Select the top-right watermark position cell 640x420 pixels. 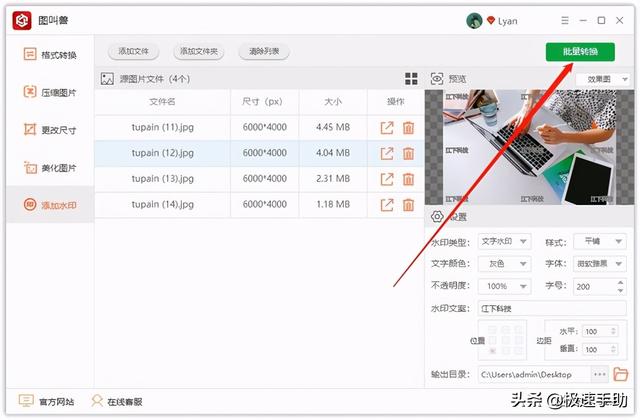tap(516, 329)
